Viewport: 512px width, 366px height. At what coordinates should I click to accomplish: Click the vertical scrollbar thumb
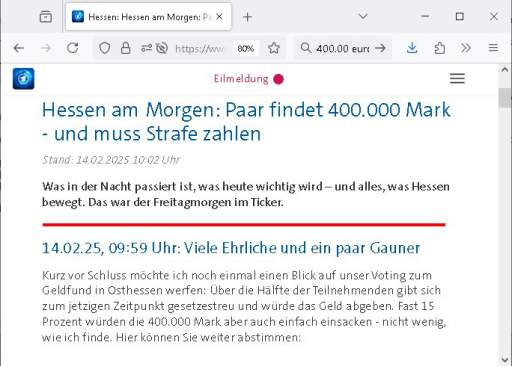tap(505, 98)
